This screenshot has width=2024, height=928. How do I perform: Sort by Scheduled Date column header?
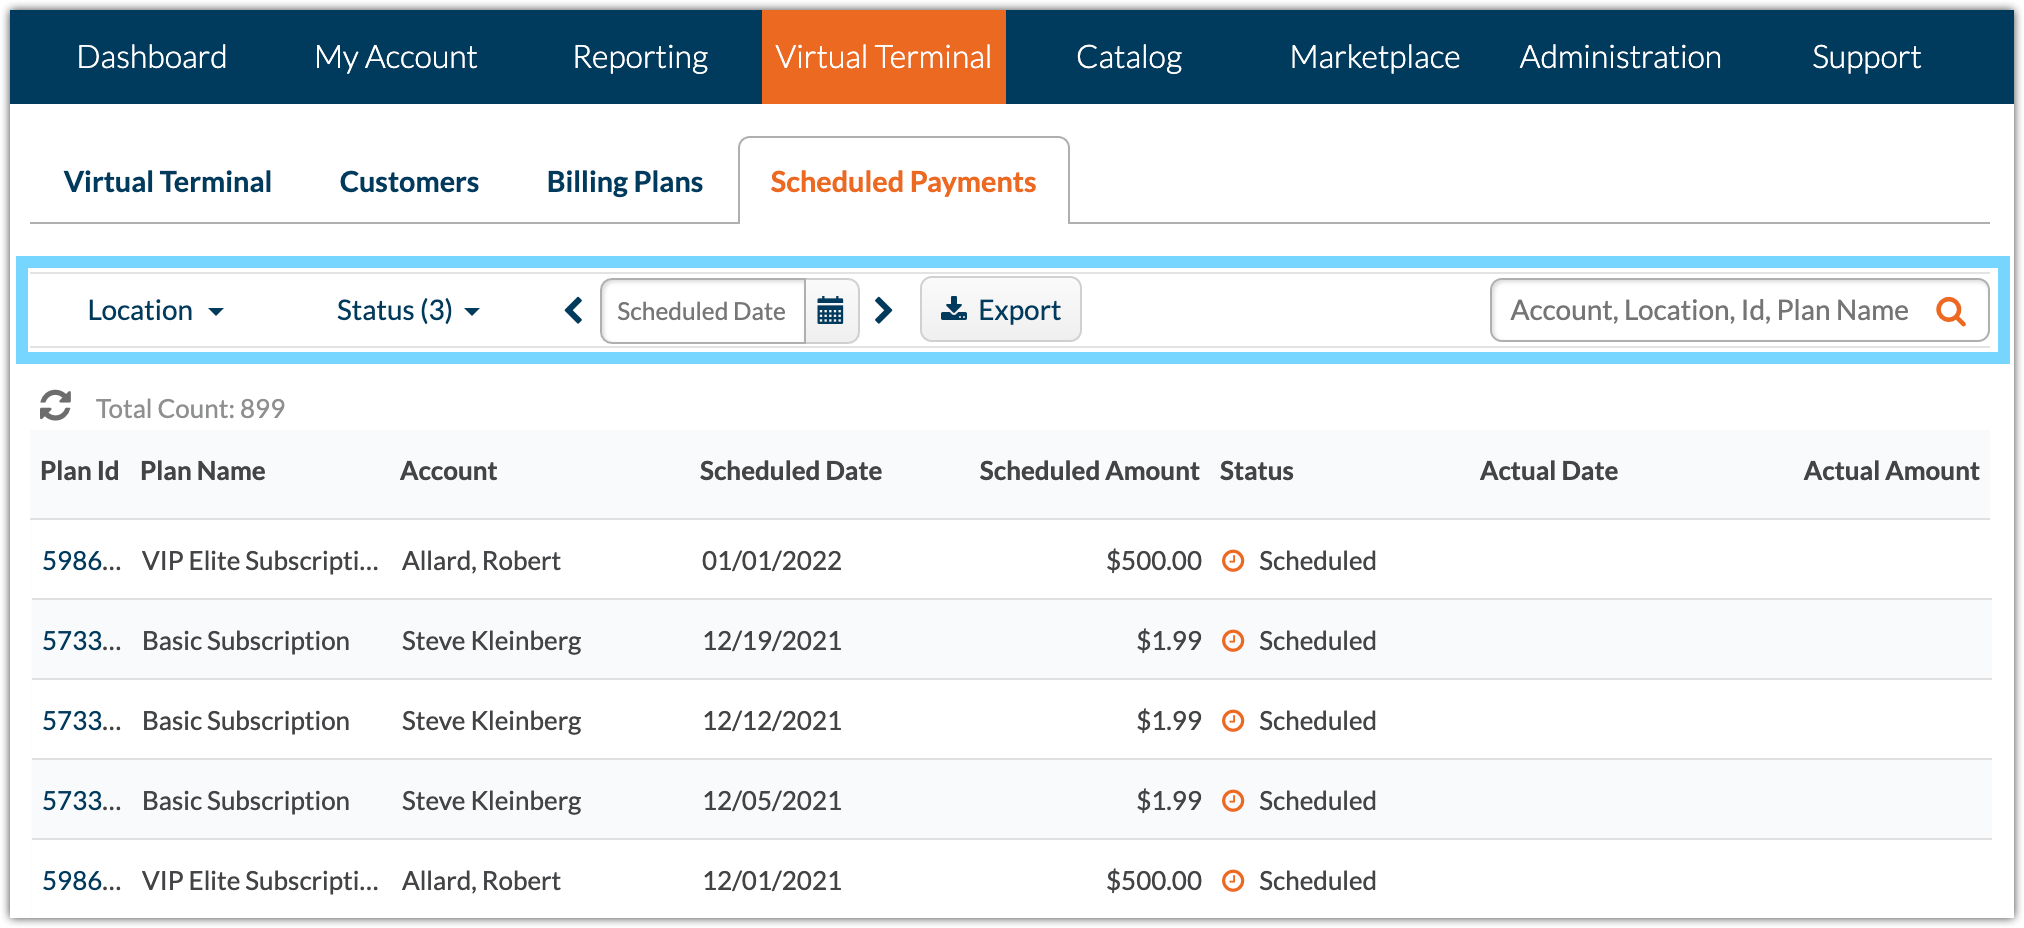[790, 471]
